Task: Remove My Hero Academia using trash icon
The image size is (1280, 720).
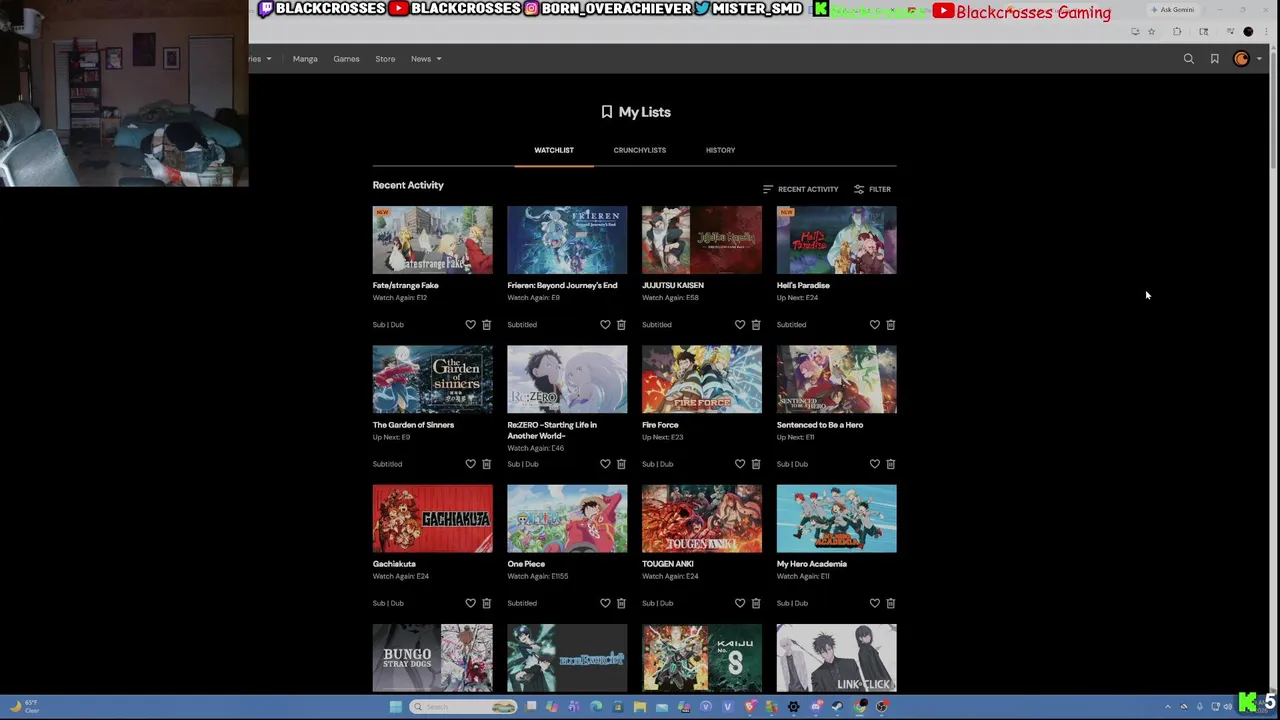Action: [891, 603]
